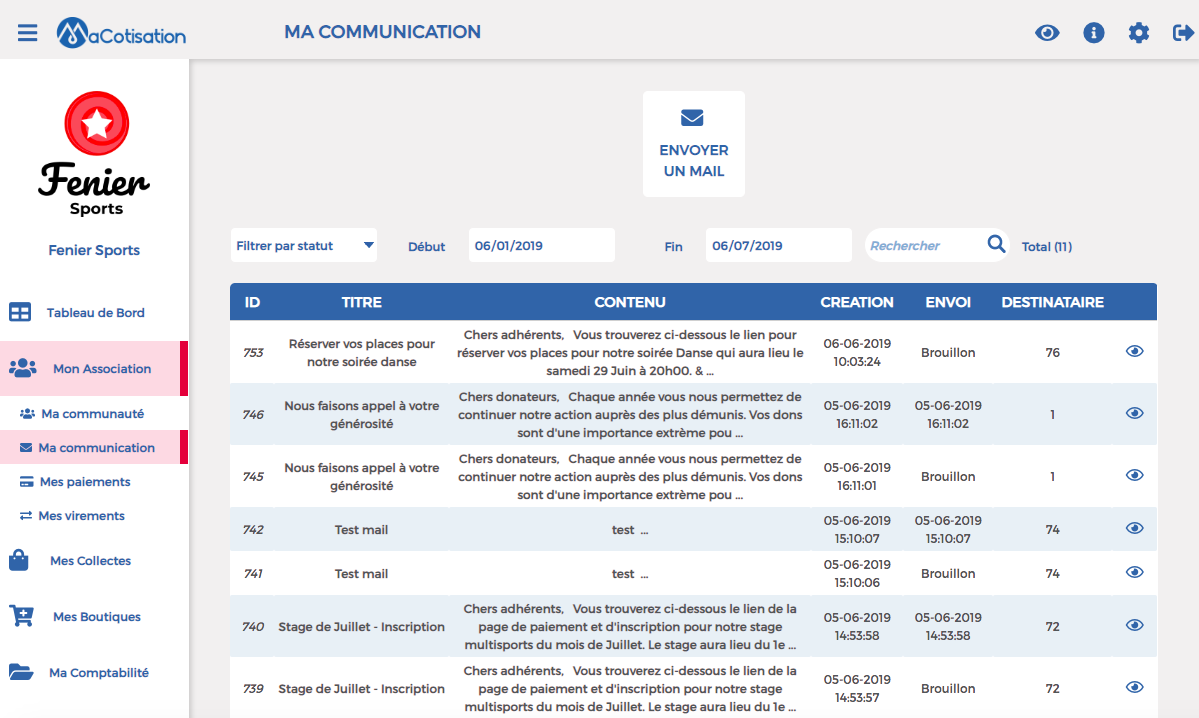The height and width of the screenshot is (718, 1199).
Task: Click the MaCotisation logo
Action: coord(121,33)
